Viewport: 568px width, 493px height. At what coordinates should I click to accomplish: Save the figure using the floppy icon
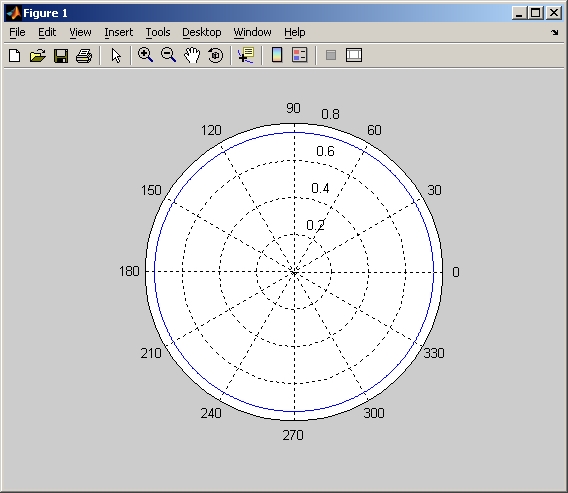pos(61,56)
